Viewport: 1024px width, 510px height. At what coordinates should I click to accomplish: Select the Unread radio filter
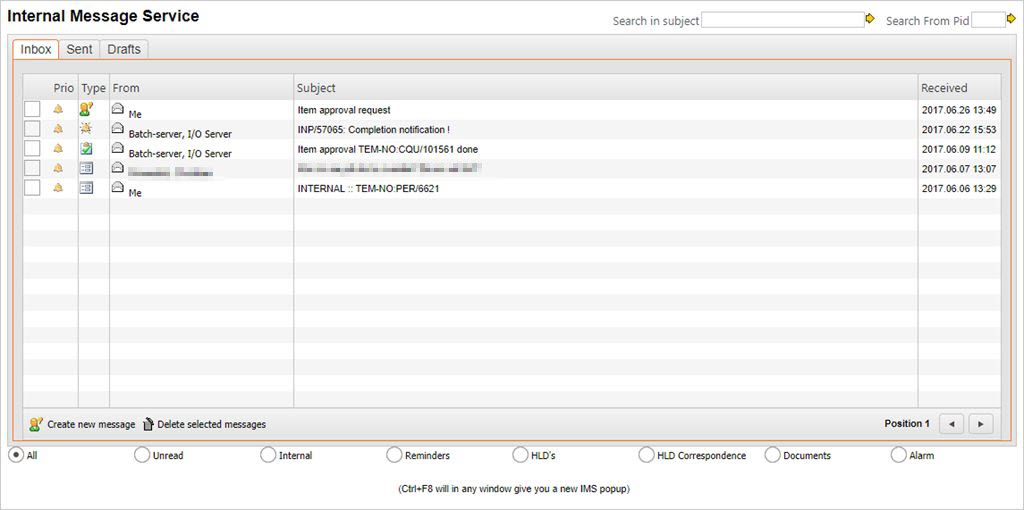[x=141, y=455]
